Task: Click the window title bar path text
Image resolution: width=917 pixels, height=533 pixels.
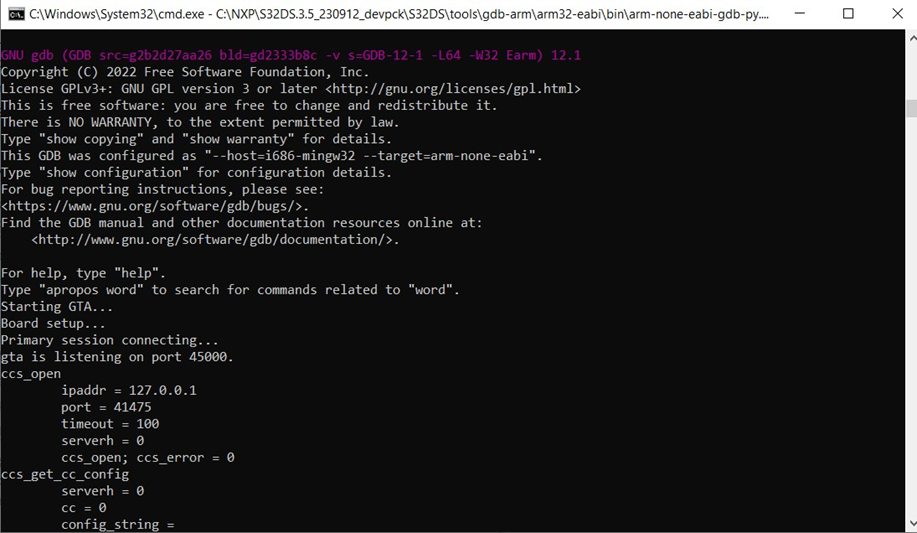Action: tap(400, 14)
